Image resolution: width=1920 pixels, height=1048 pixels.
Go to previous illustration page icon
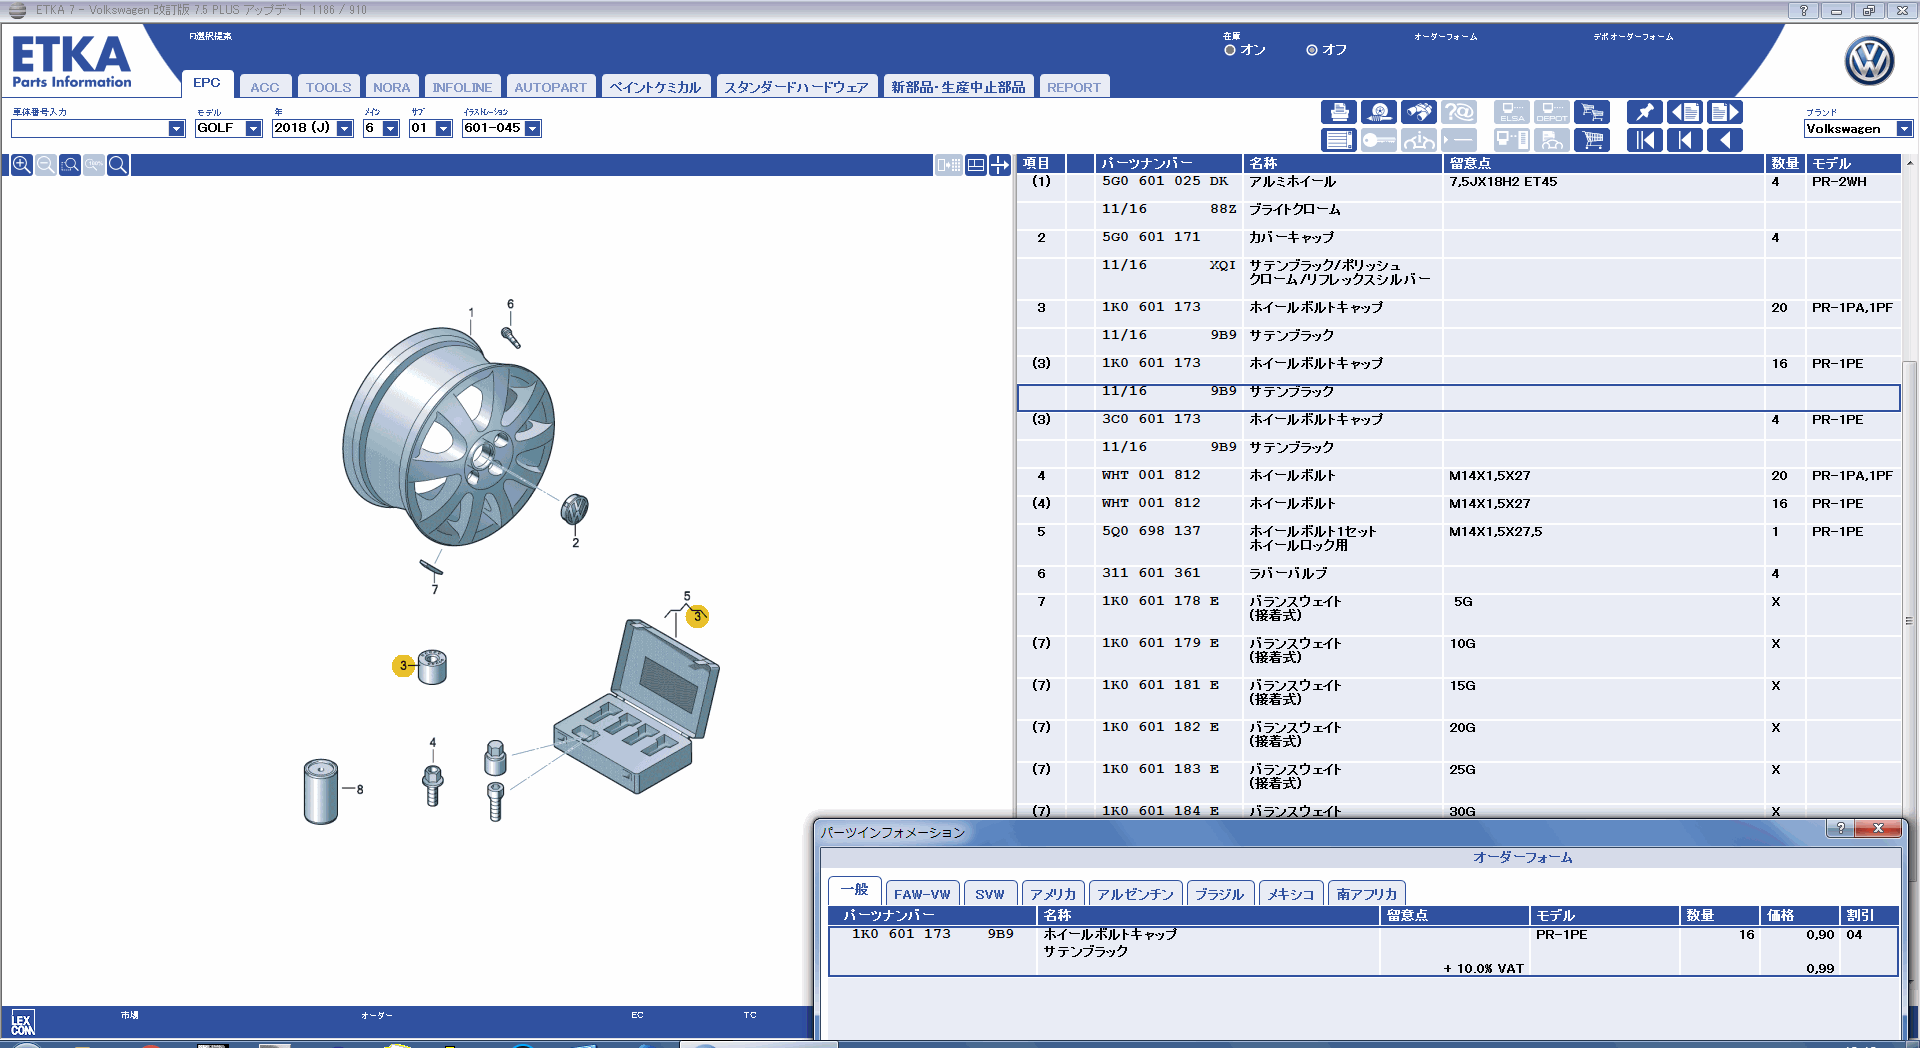click(x=1684, y=112)
